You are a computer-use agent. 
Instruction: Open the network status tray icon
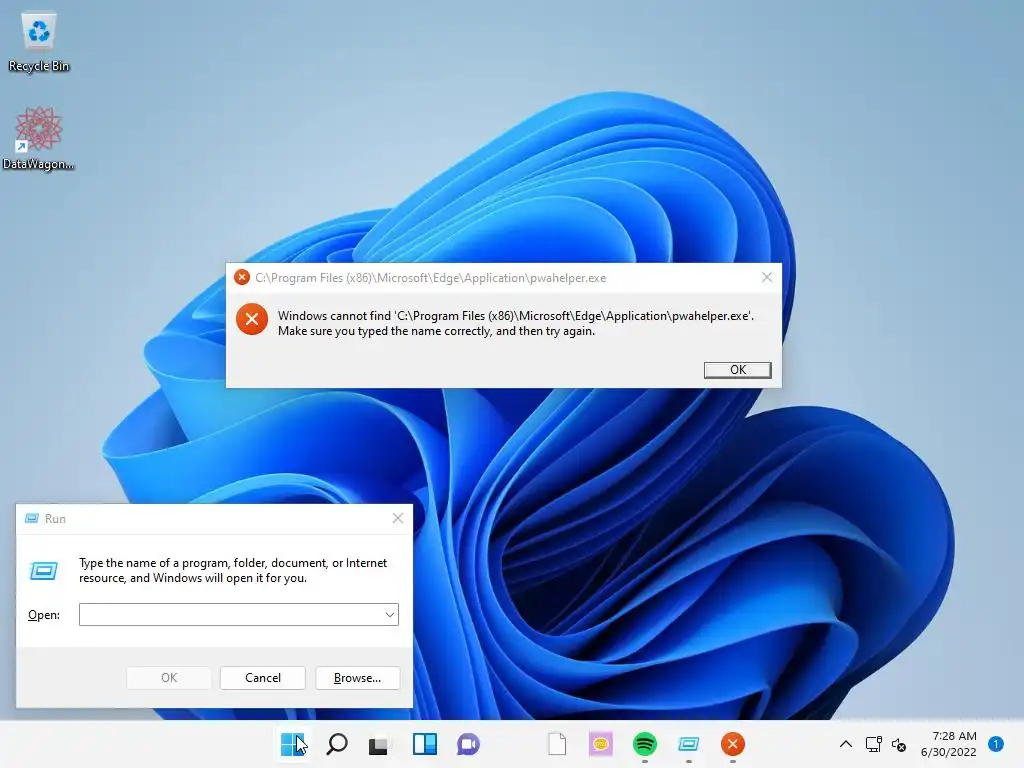[x=873, y=744]
